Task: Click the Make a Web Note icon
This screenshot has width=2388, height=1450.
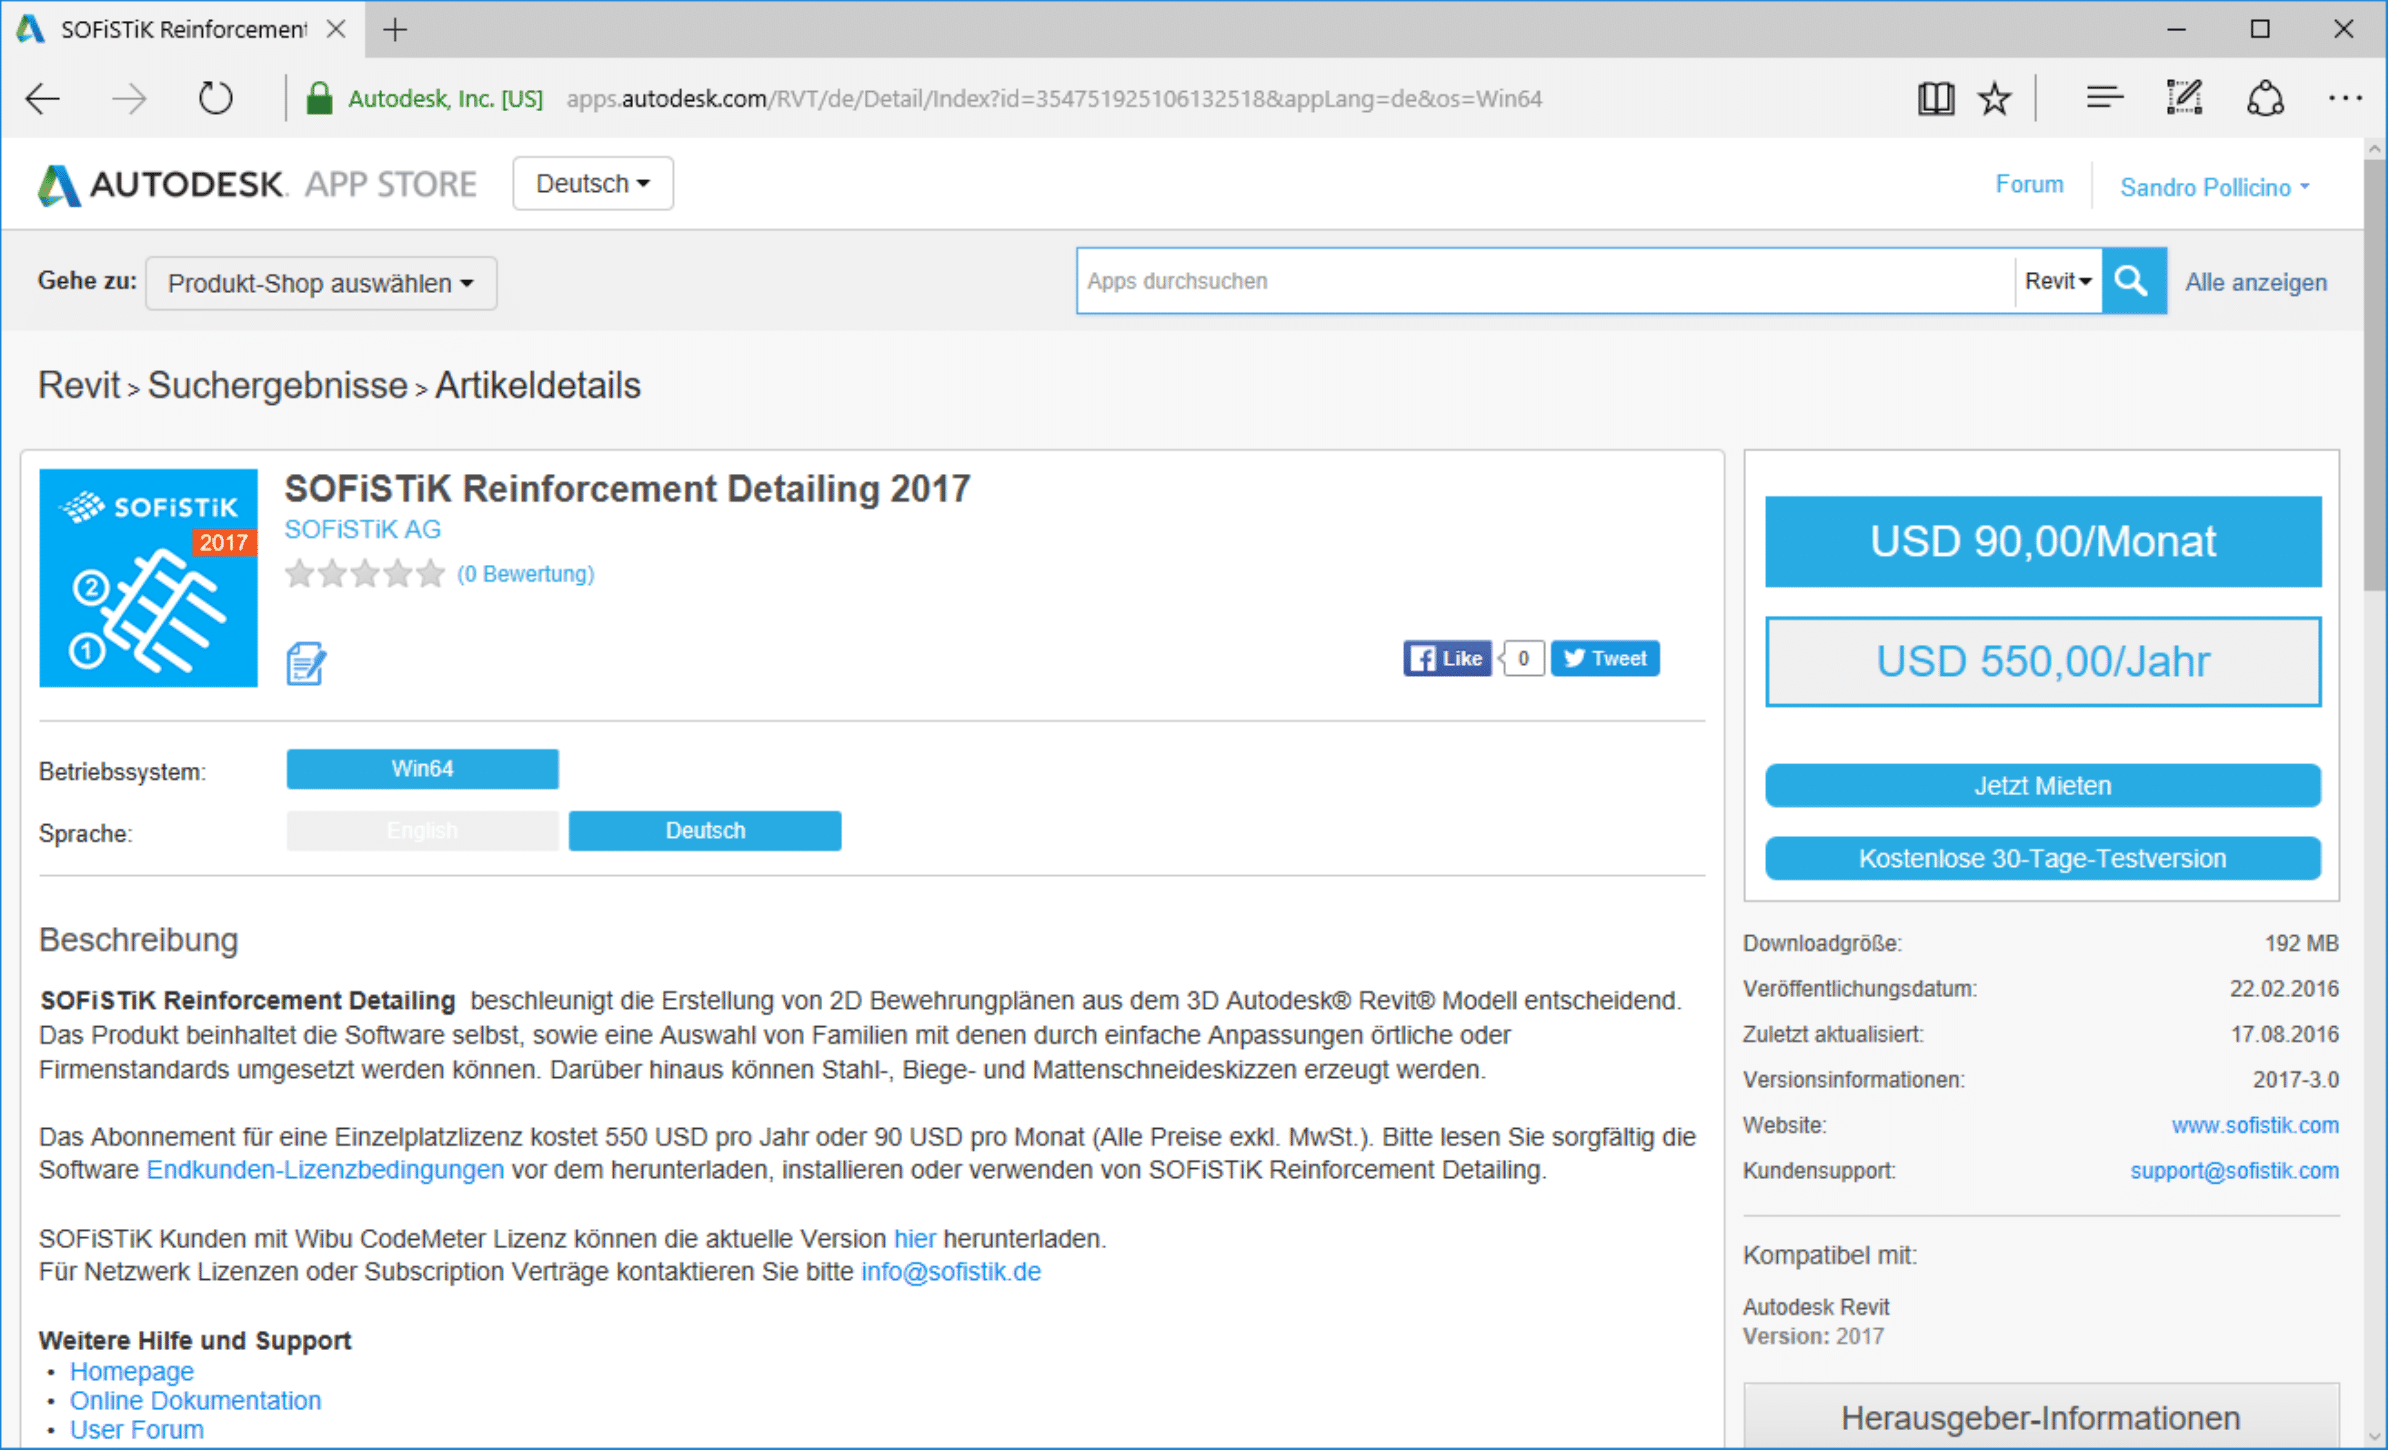Action: point(2184,98)
